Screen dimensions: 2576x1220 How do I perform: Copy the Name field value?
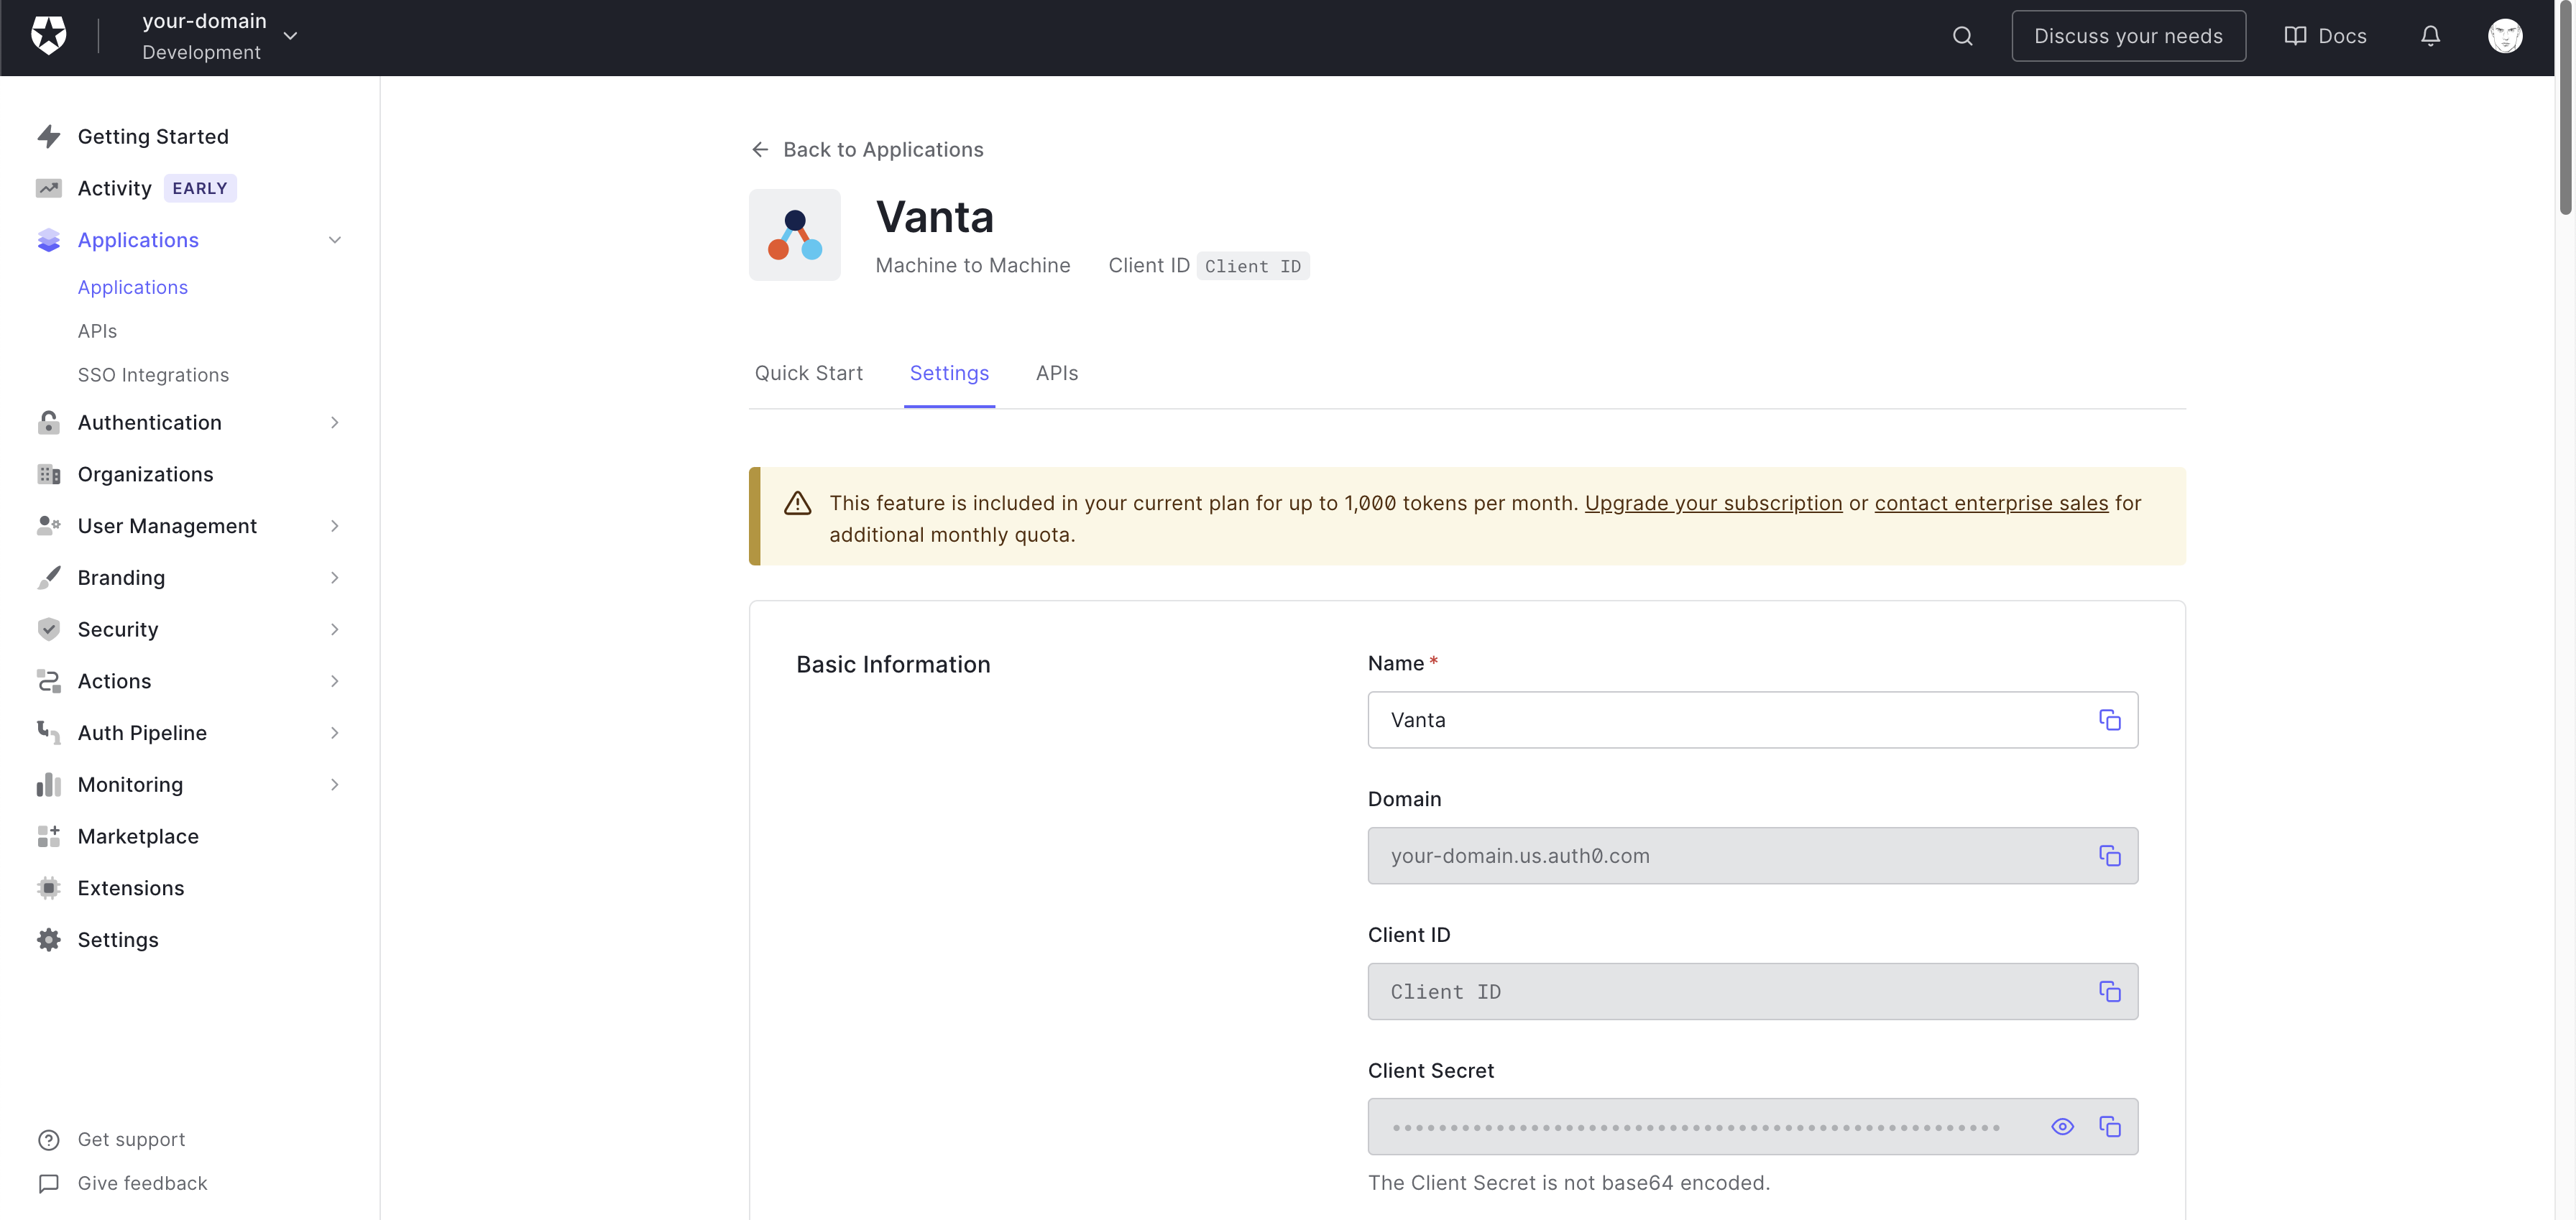click(x=2109, y=720)
